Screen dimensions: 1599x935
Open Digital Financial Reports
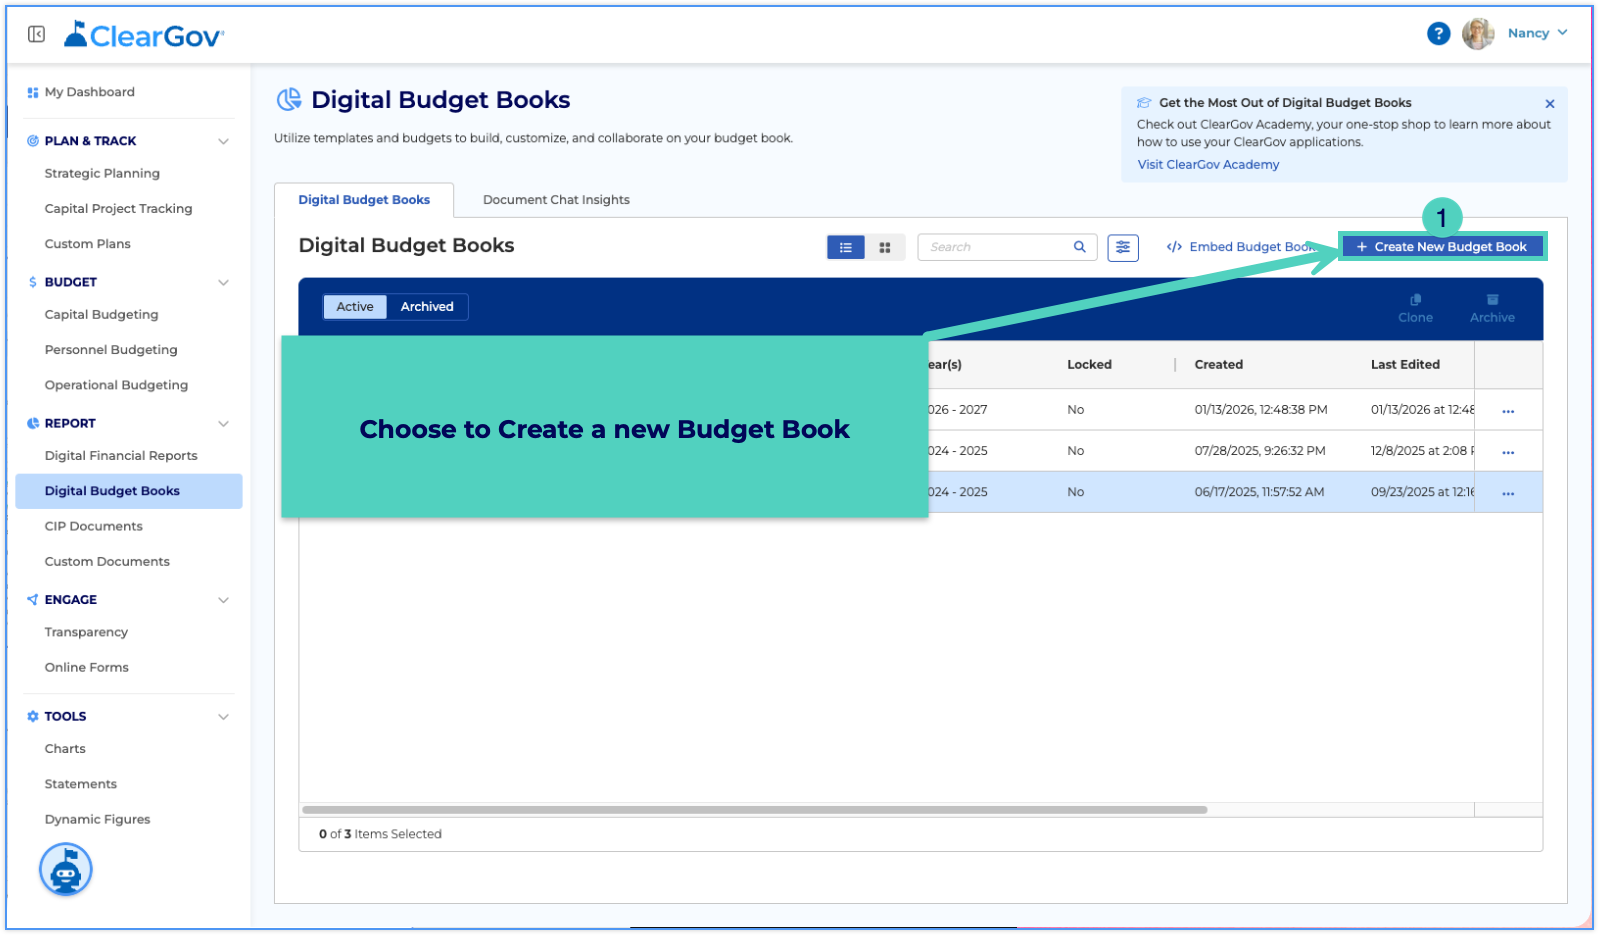[121, 456]
